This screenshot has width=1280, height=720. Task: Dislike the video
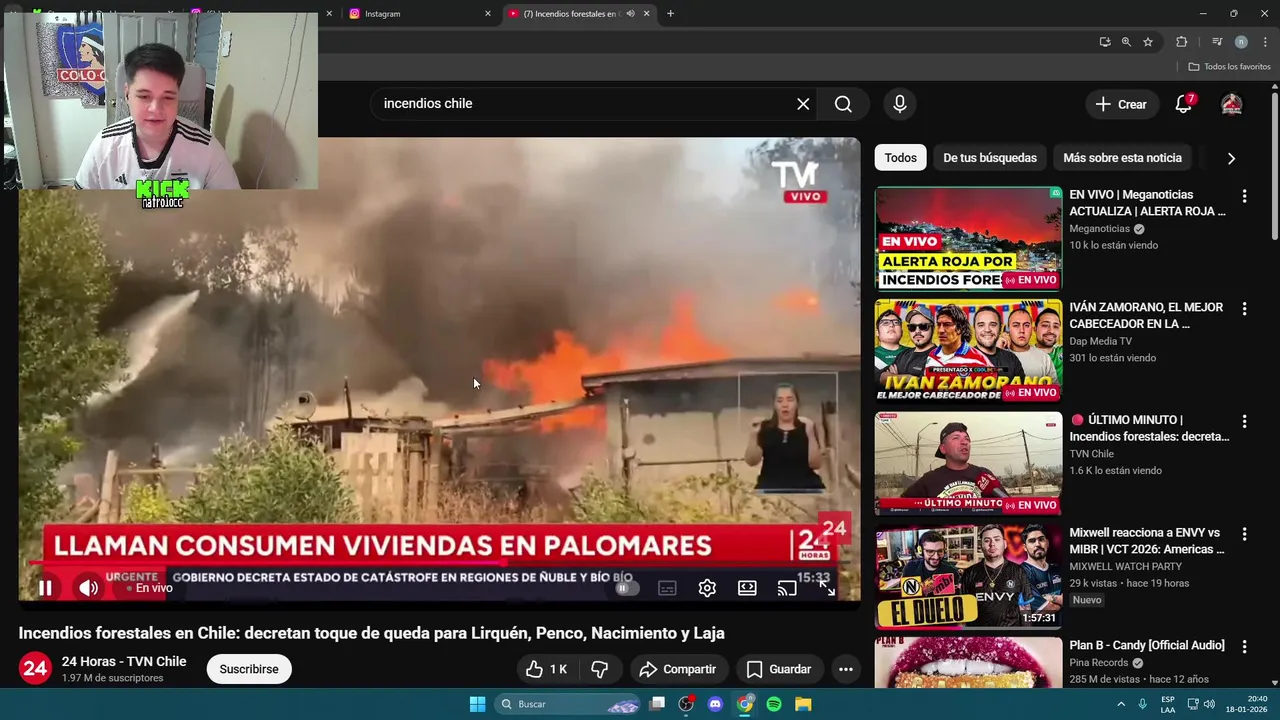point(600,669)
